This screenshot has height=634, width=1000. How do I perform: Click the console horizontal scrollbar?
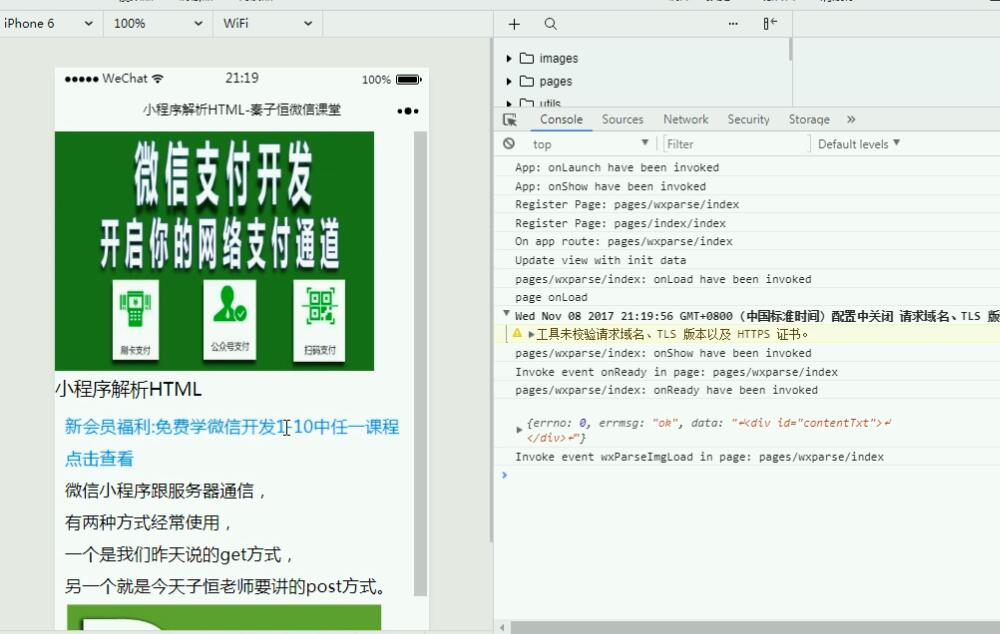(753, 628)
